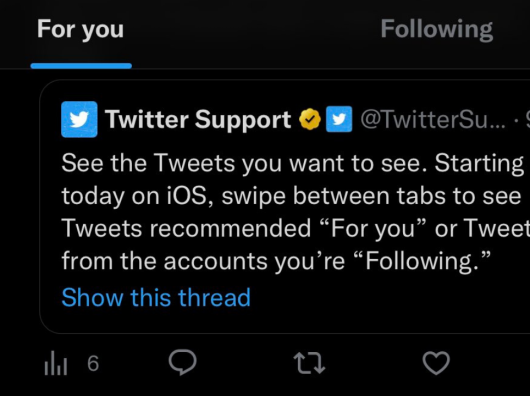Open quoted tweet via 'See the Tweets' line

point(293,164)
